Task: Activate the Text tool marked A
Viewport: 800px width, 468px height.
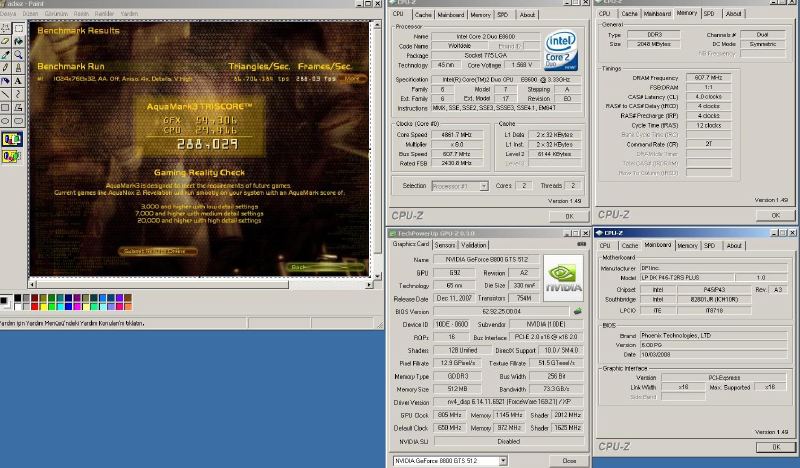Action: click(x=19, y=81)
